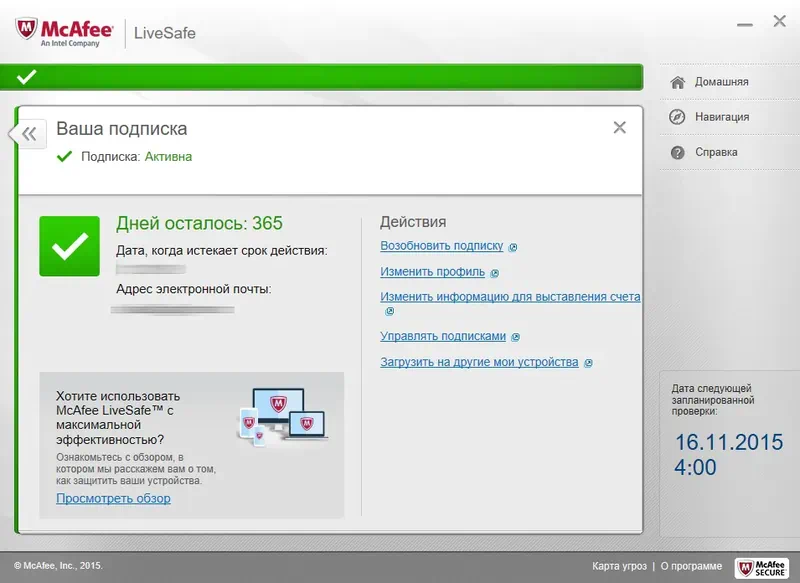Open Загрузить на другие мои устройства link
Image resolution: width=800 pixels, height=583 pixels.
coord(479,362)
